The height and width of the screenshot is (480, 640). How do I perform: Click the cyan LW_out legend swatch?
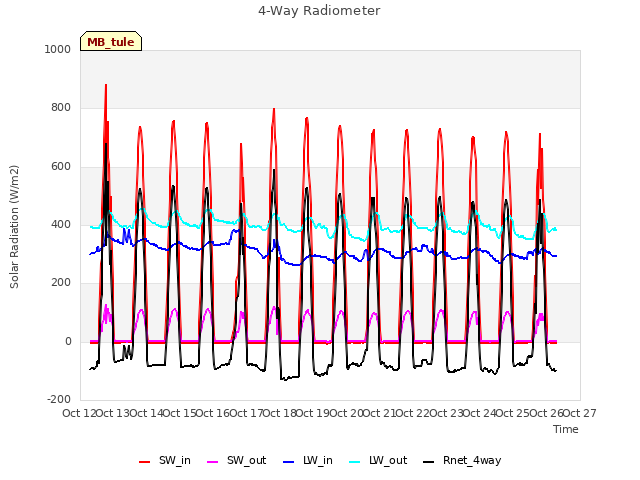click(x=355, y=462)
